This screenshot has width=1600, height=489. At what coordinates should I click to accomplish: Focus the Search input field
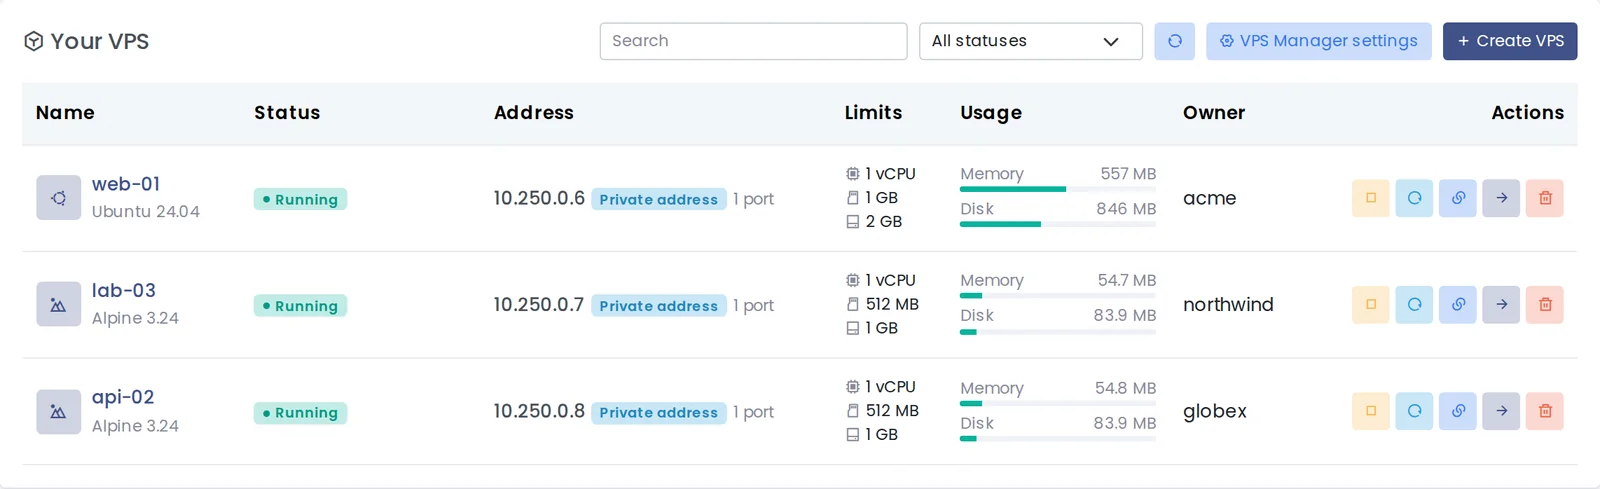click(753, 41)
